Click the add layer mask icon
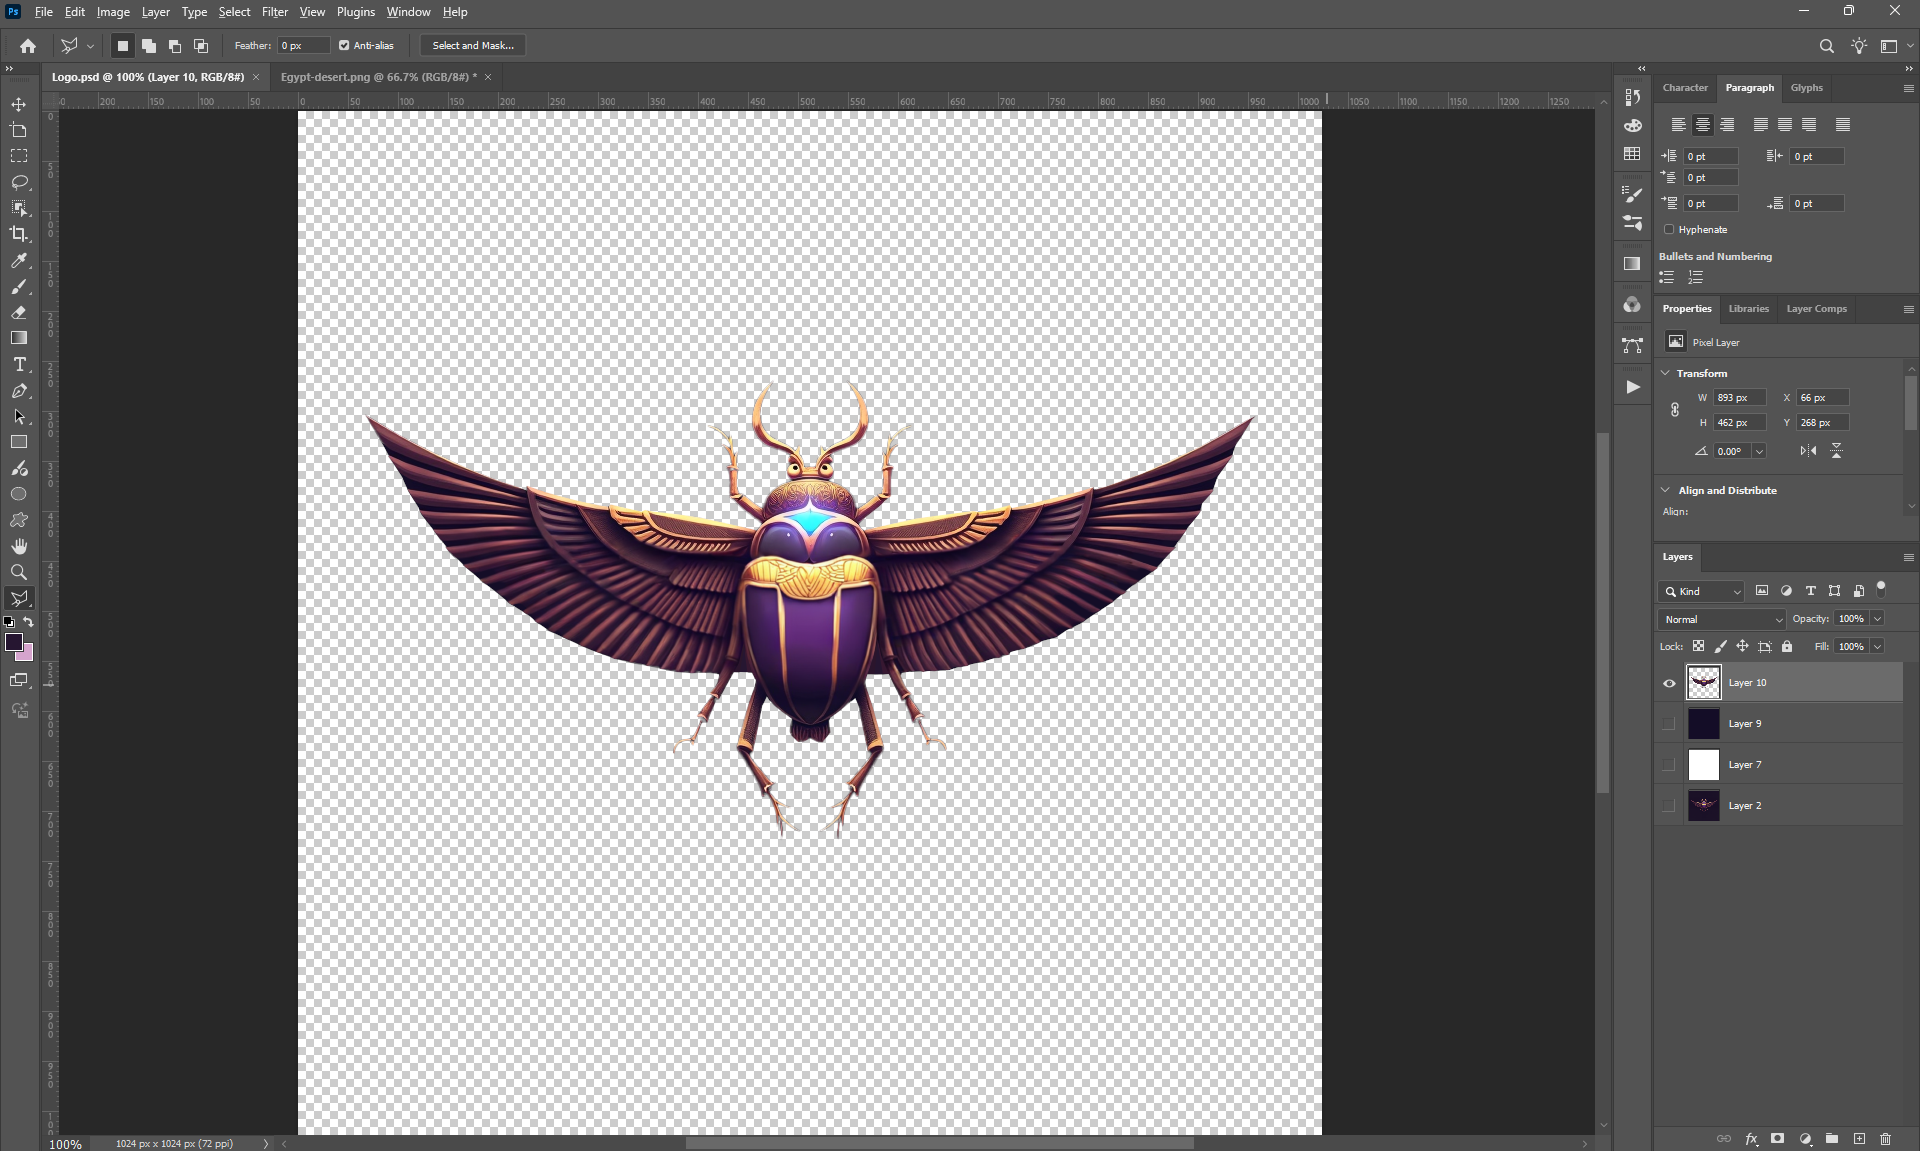Viewport: 1920px width, 1151px height. pyautogui.click(x=1777, y=1139)
